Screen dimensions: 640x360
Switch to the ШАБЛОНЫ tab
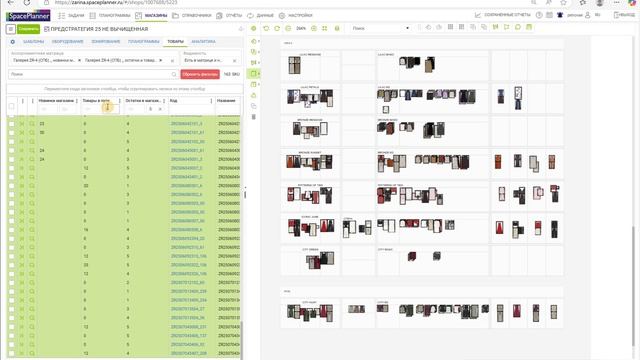[x=33, y=42]
